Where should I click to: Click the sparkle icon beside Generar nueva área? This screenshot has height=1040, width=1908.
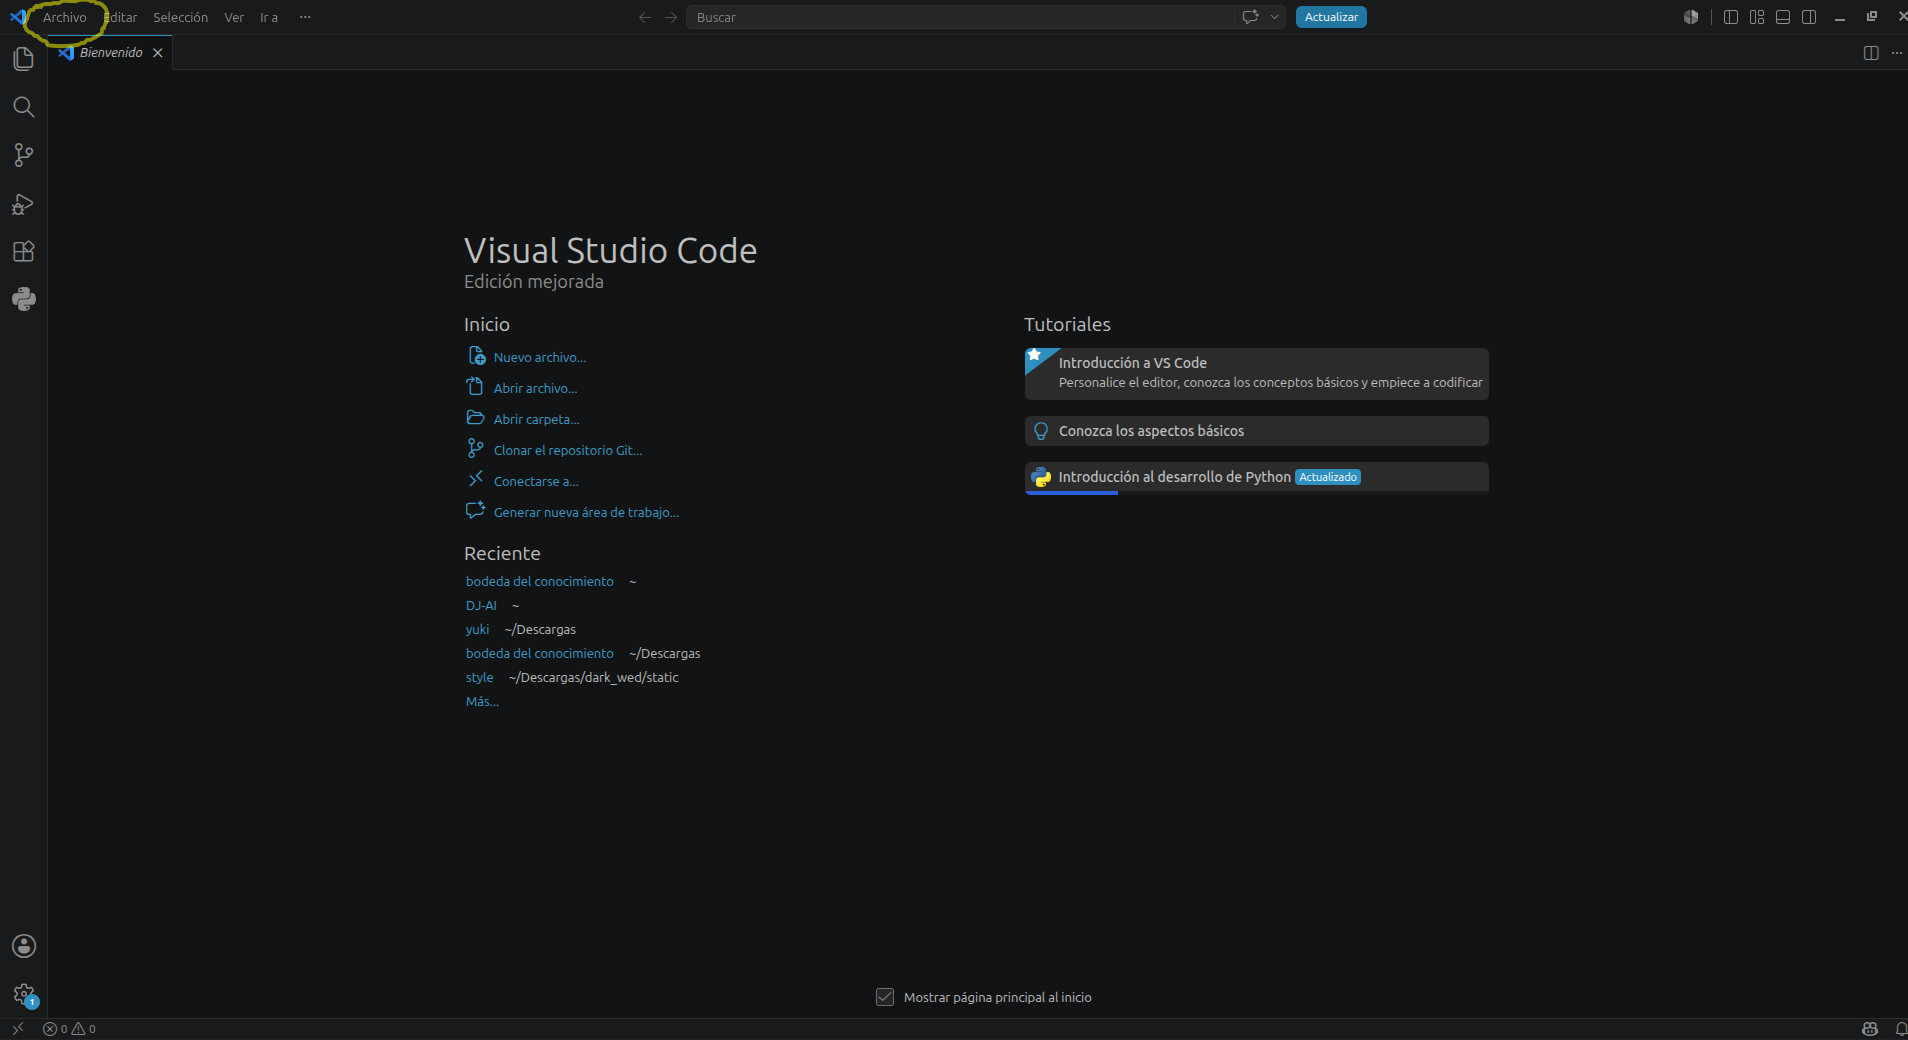(x=476, y=510)
